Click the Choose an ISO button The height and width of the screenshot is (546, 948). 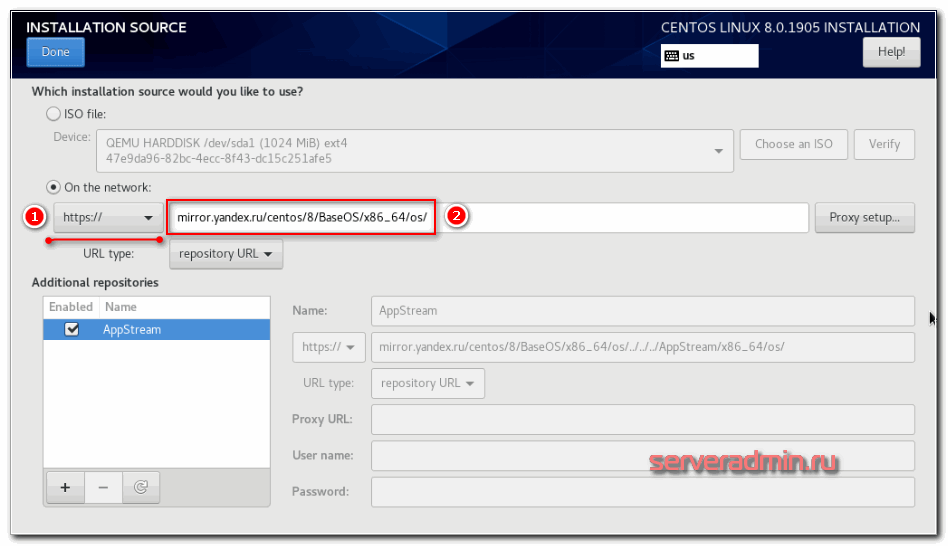793,144
